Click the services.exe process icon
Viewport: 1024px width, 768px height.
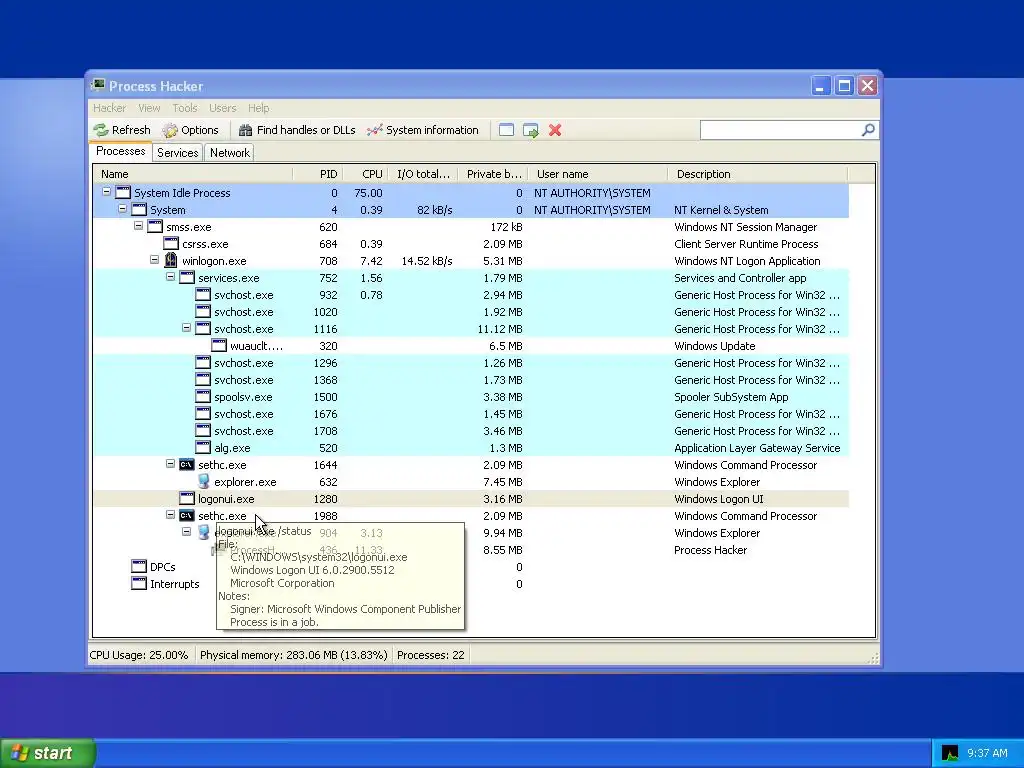click(x=187, y=278)
